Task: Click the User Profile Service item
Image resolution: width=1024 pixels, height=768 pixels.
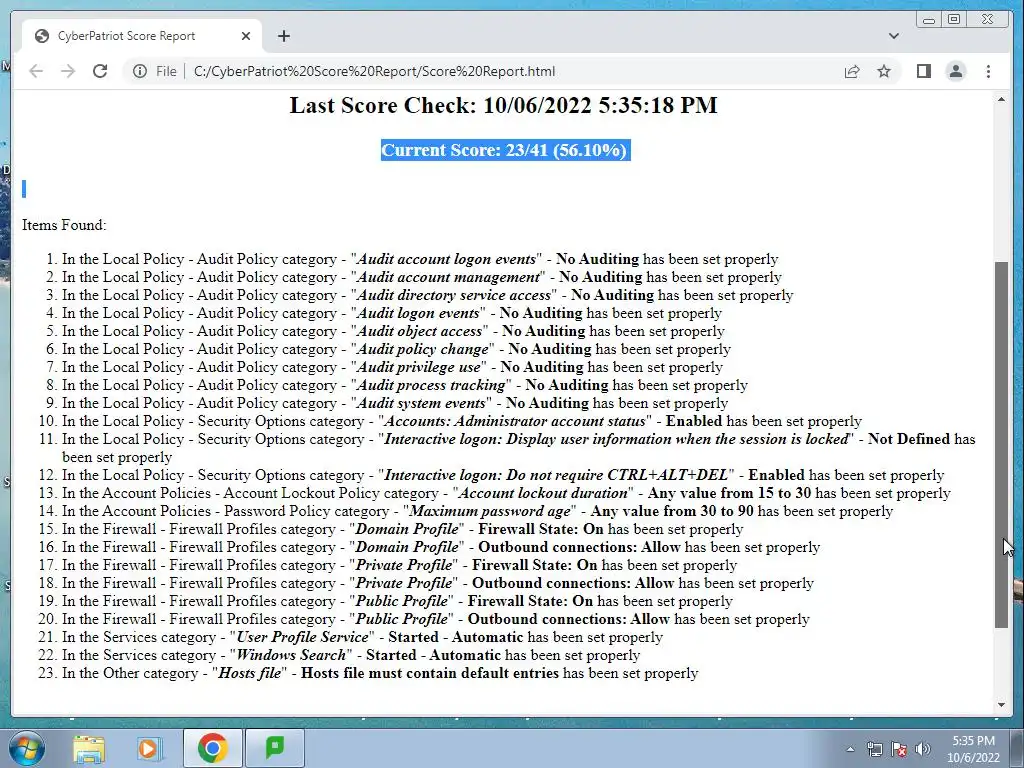Action: coord(362,637)
